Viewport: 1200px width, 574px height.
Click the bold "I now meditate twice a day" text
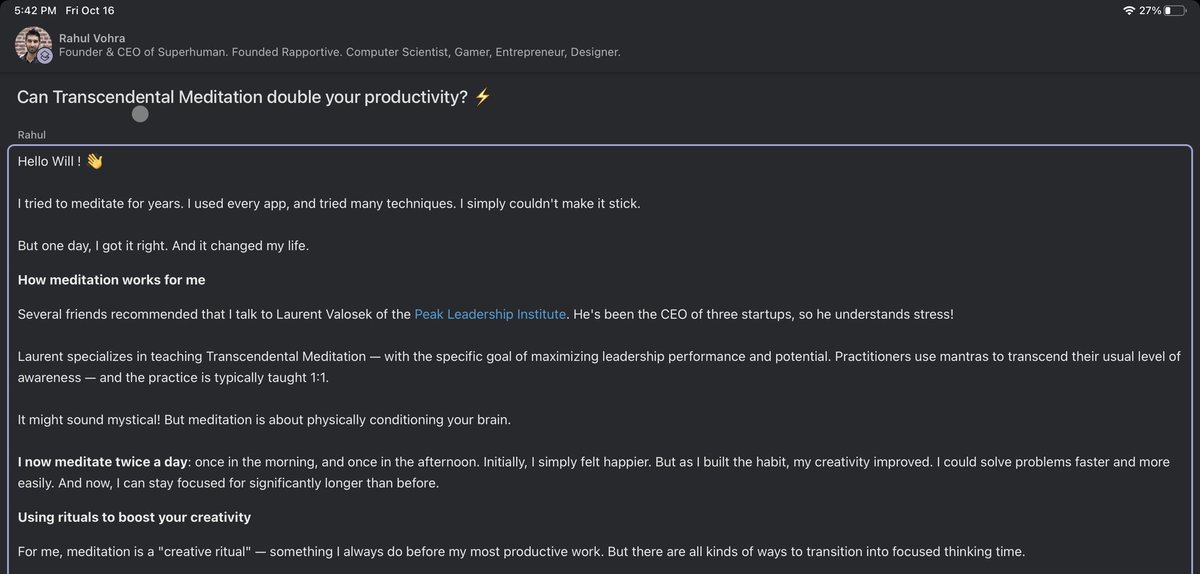[x=102, y=463]
